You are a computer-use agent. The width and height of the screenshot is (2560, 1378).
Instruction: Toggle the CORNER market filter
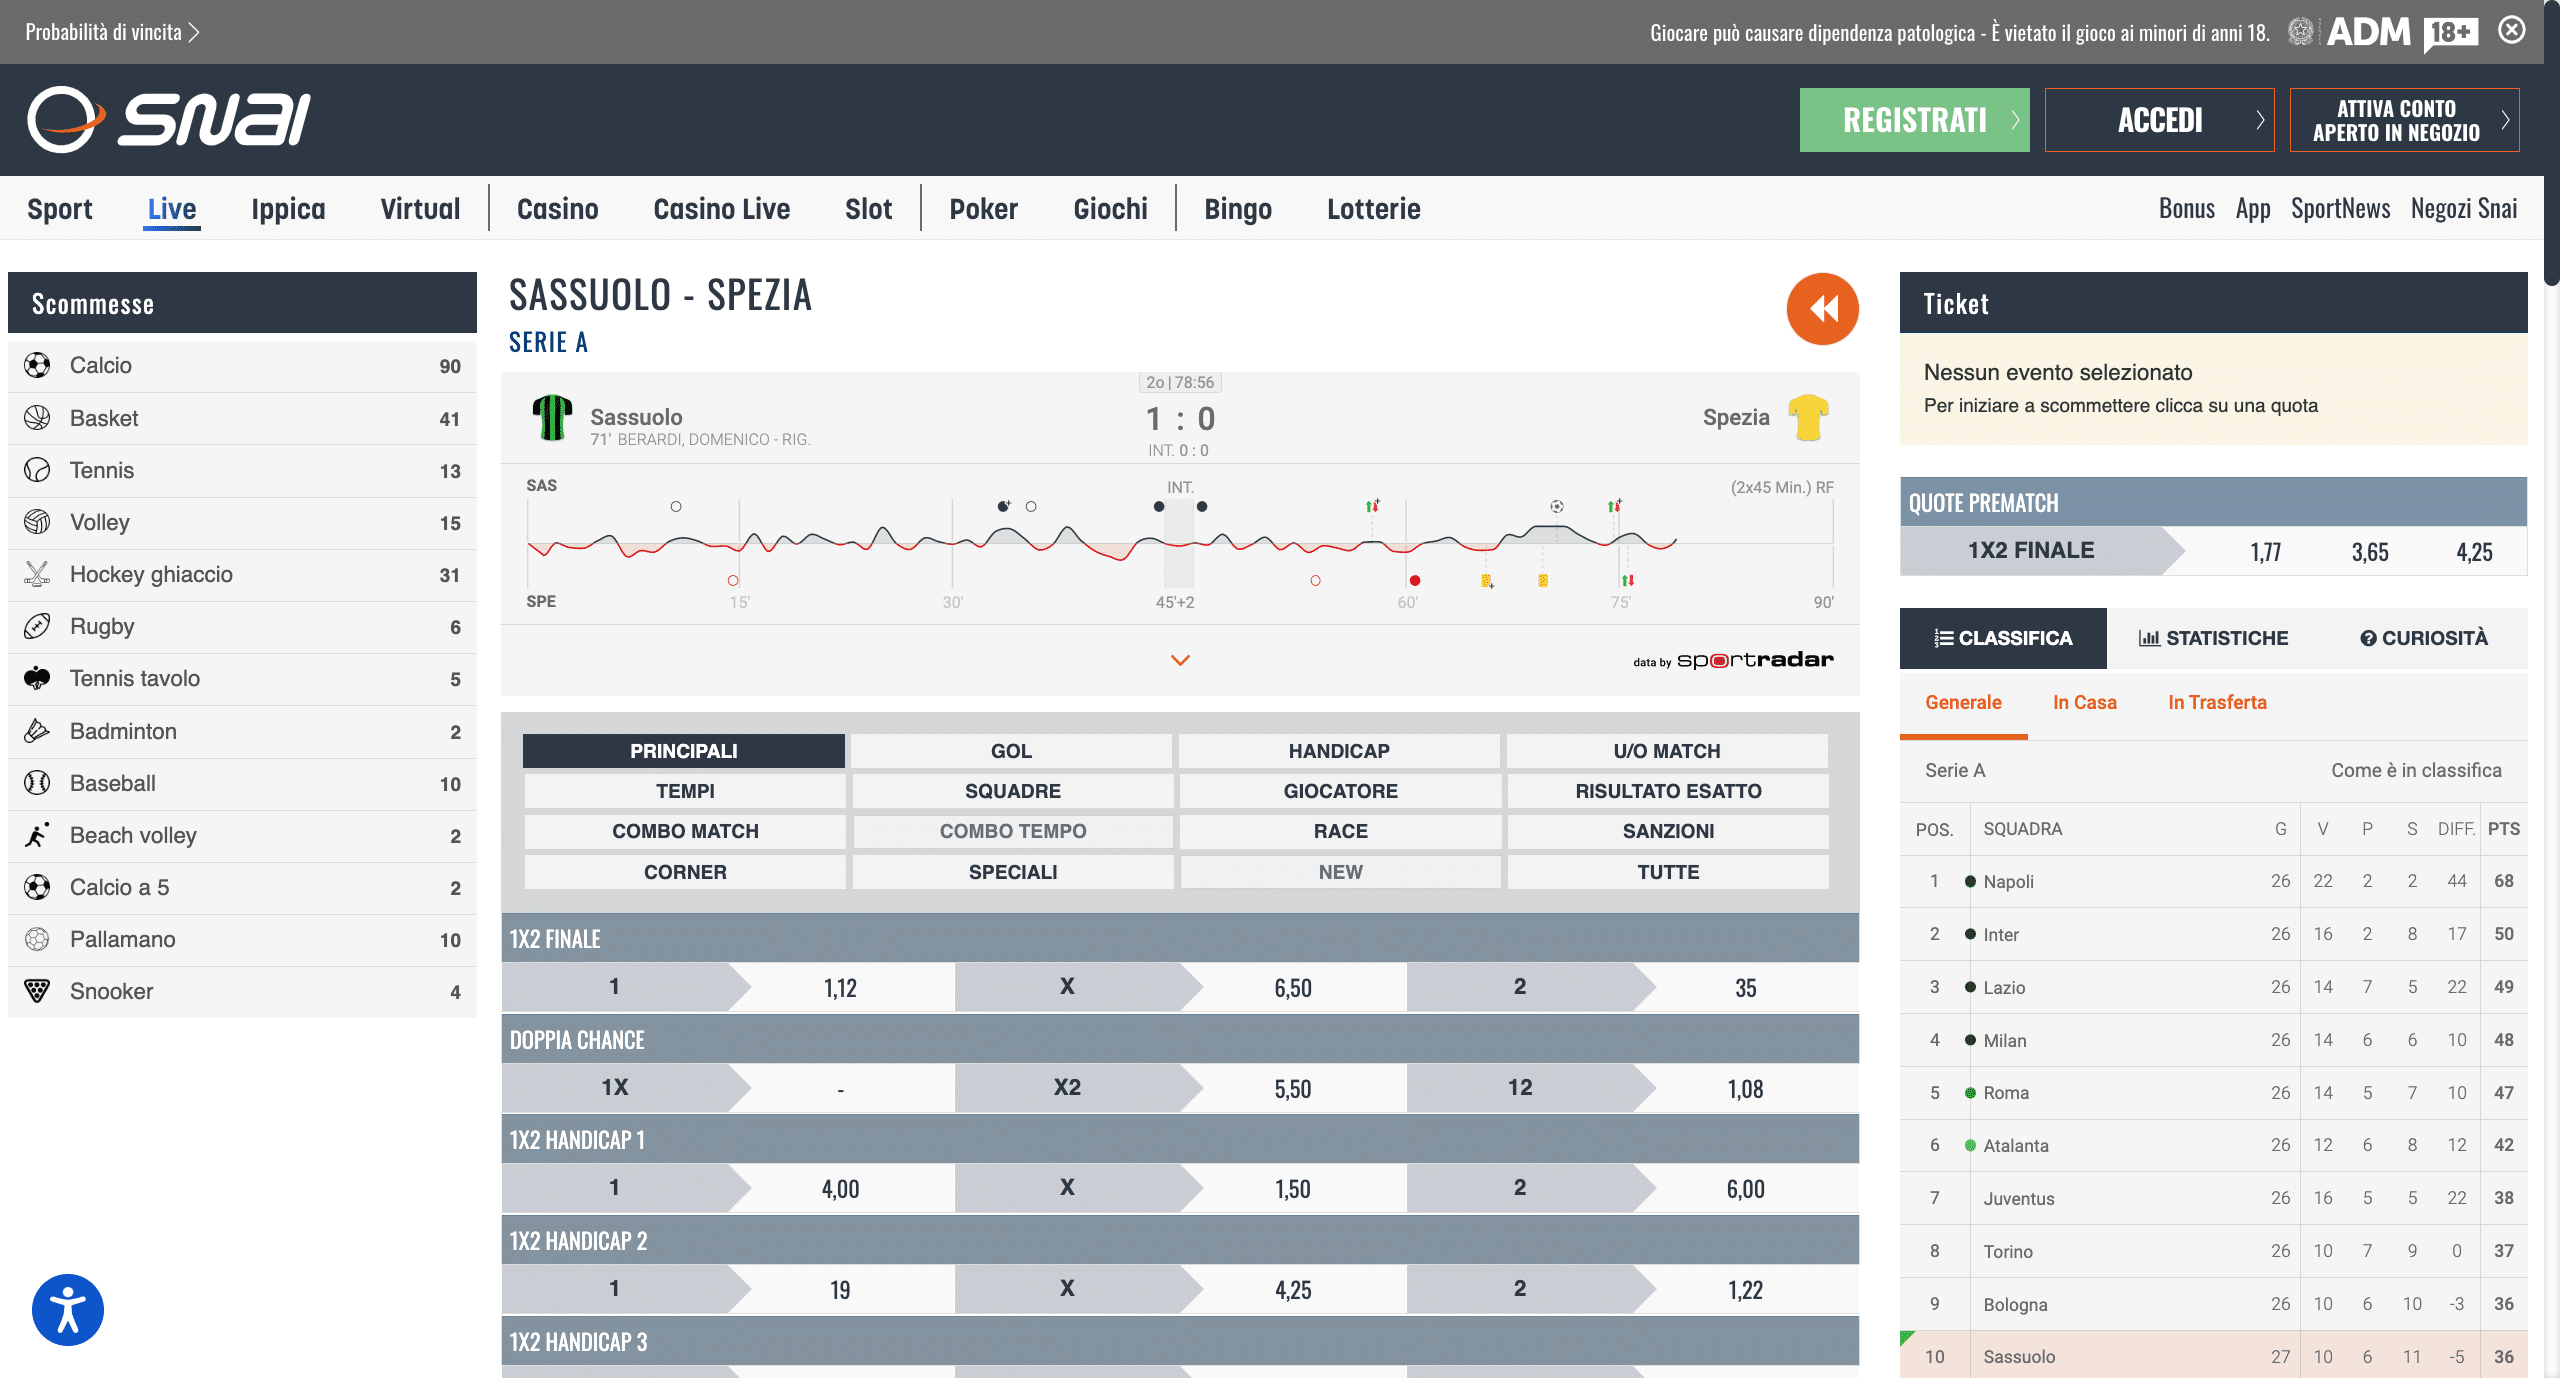685,872
